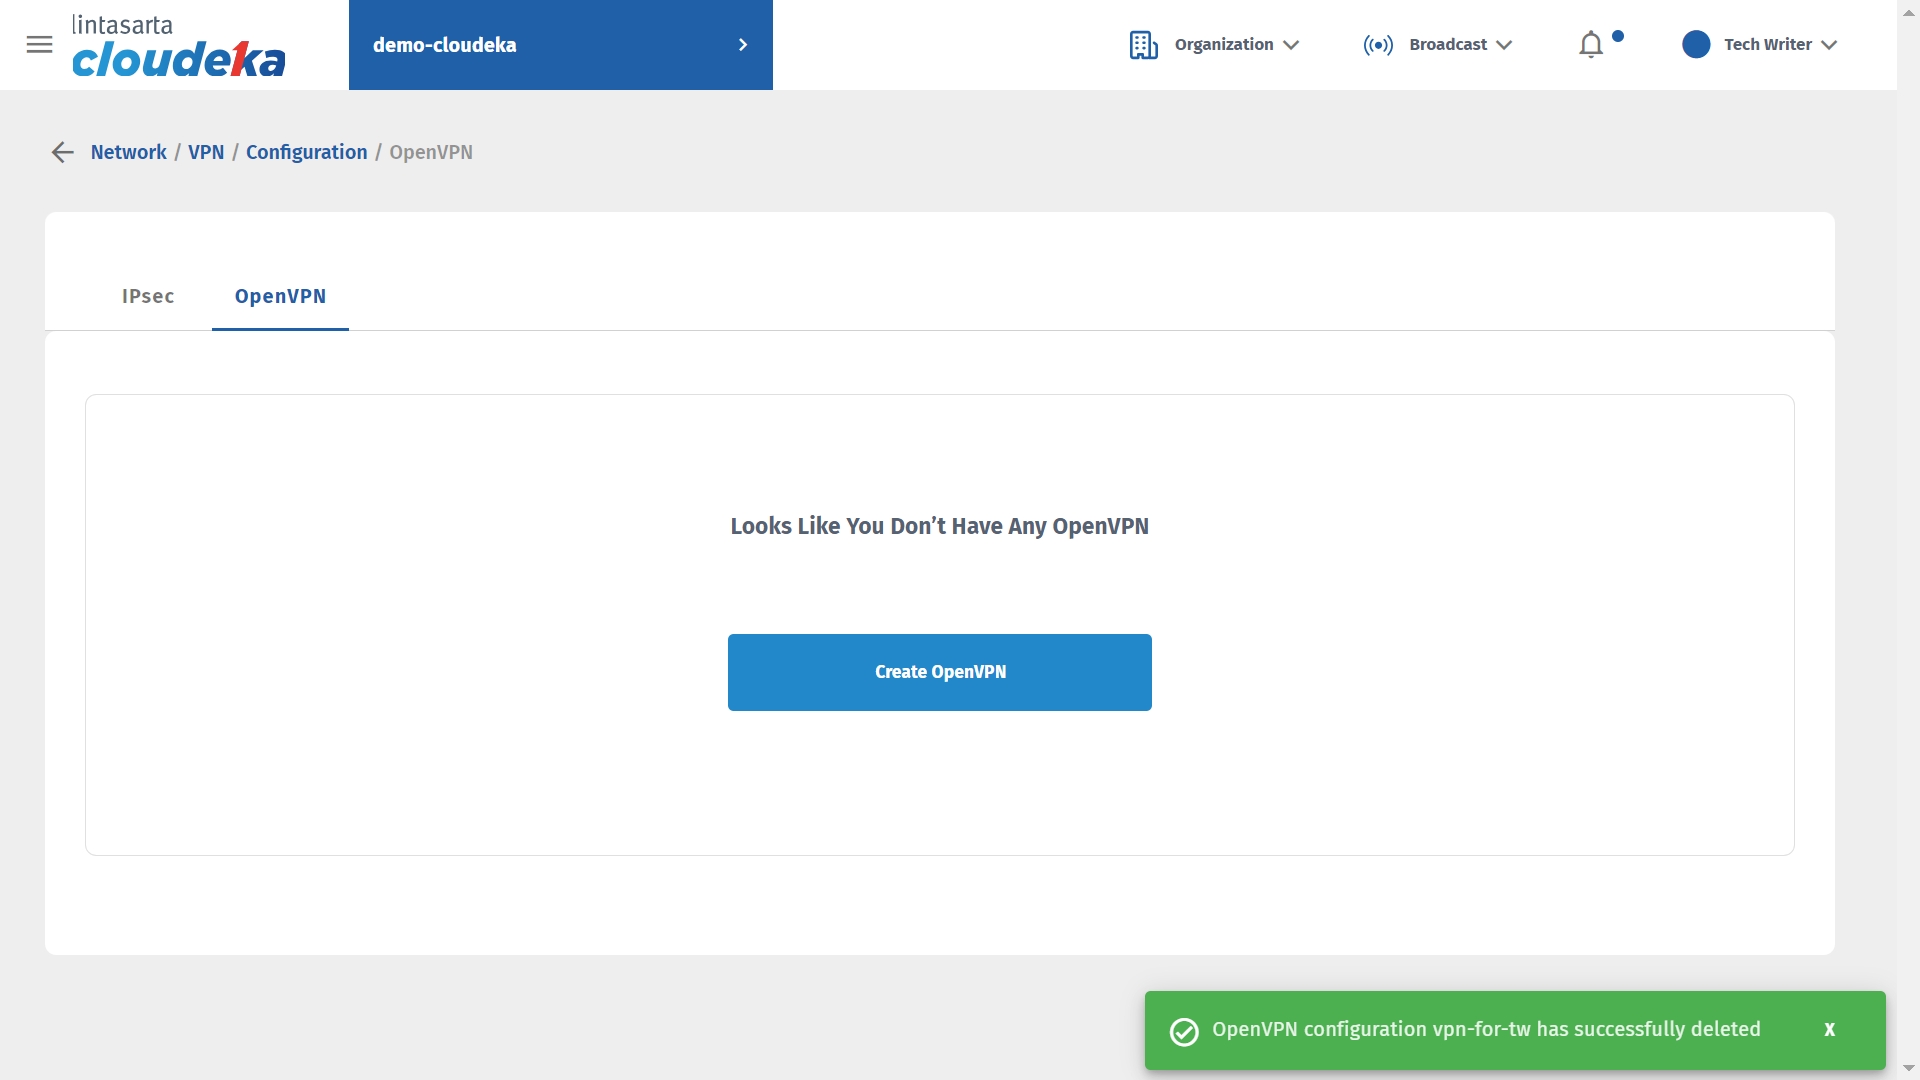
Task: Expand the Organization dropdown
Action: point(1237,45)
